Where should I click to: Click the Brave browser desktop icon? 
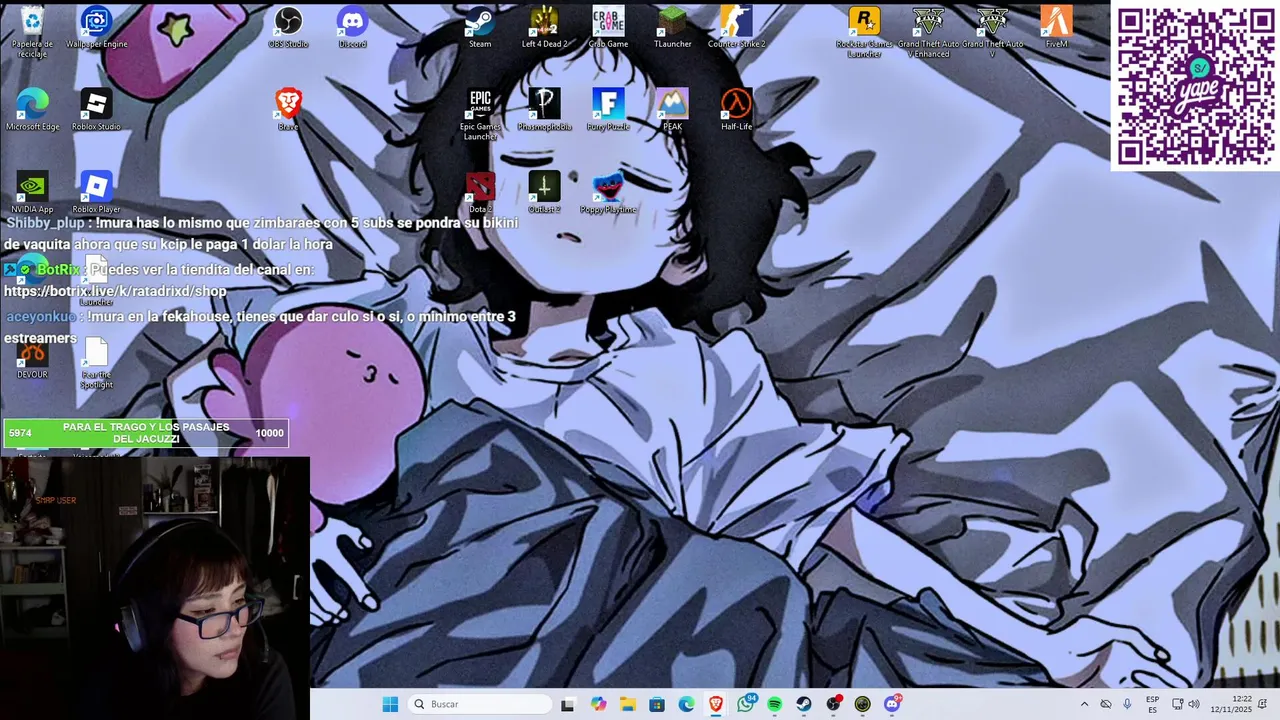click(288, 110)
